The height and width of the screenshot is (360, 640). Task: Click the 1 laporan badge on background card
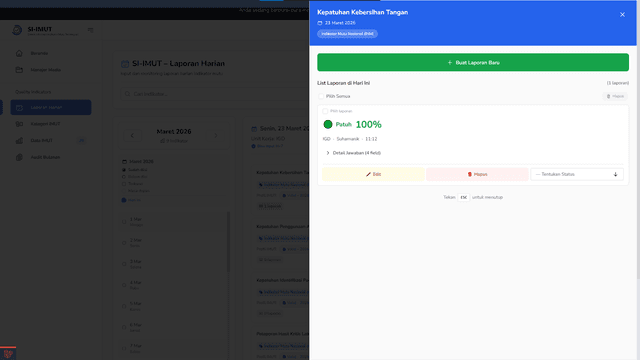pos(270,206)
